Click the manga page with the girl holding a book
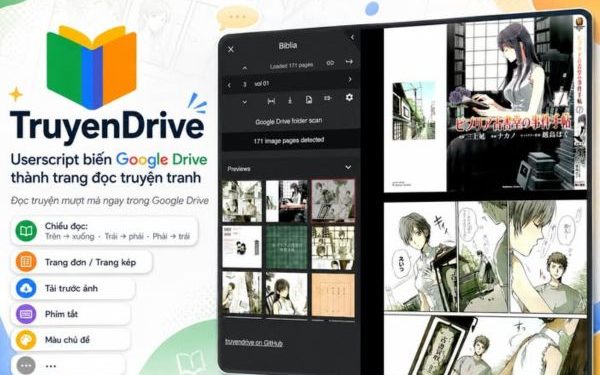Screen dimensions: 600x375 [x=485, y=256]
